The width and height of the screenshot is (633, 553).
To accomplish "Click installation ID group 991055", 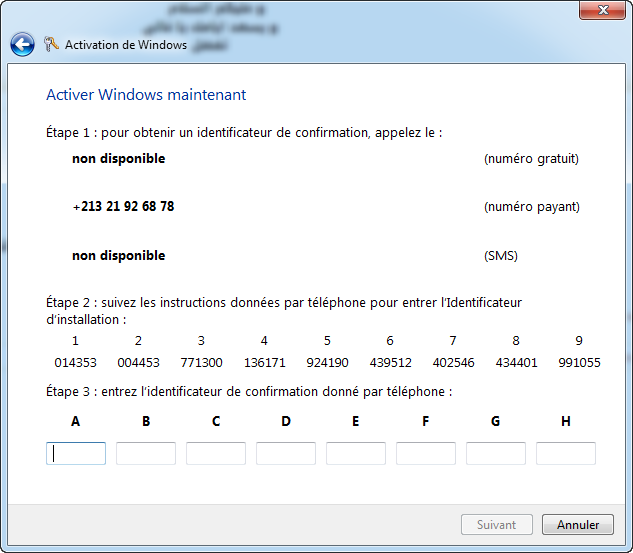I will coord(579,362).
